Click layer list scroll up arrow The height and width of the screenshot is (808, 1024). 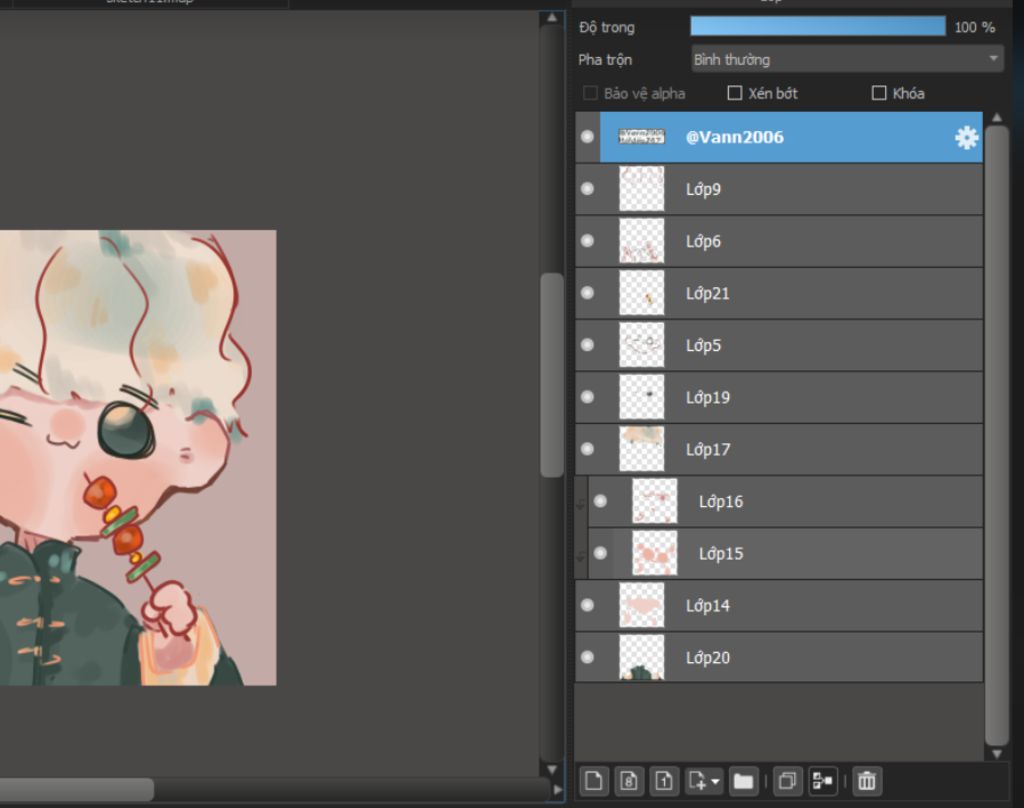point(997,118)
